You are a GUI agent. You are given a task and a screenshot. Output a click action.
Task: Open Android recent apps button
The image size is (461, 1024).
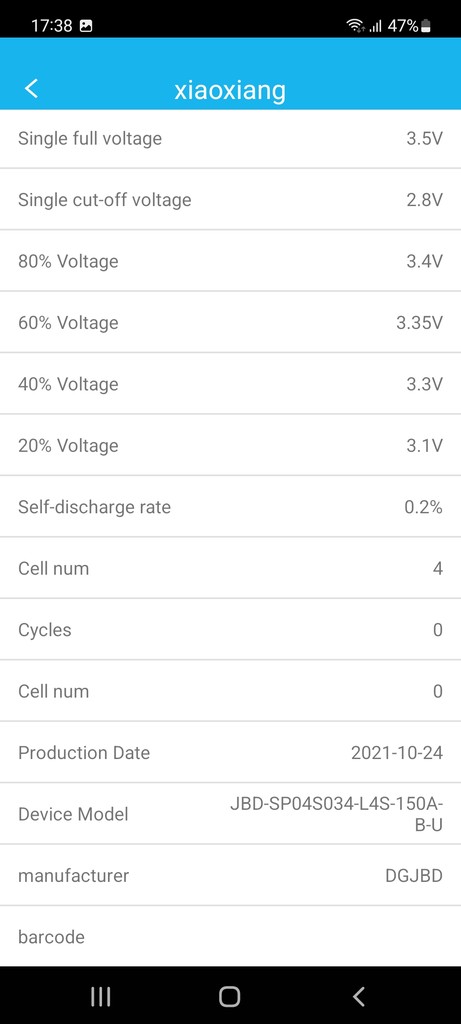pyautogui.click(x=100, y=996)
